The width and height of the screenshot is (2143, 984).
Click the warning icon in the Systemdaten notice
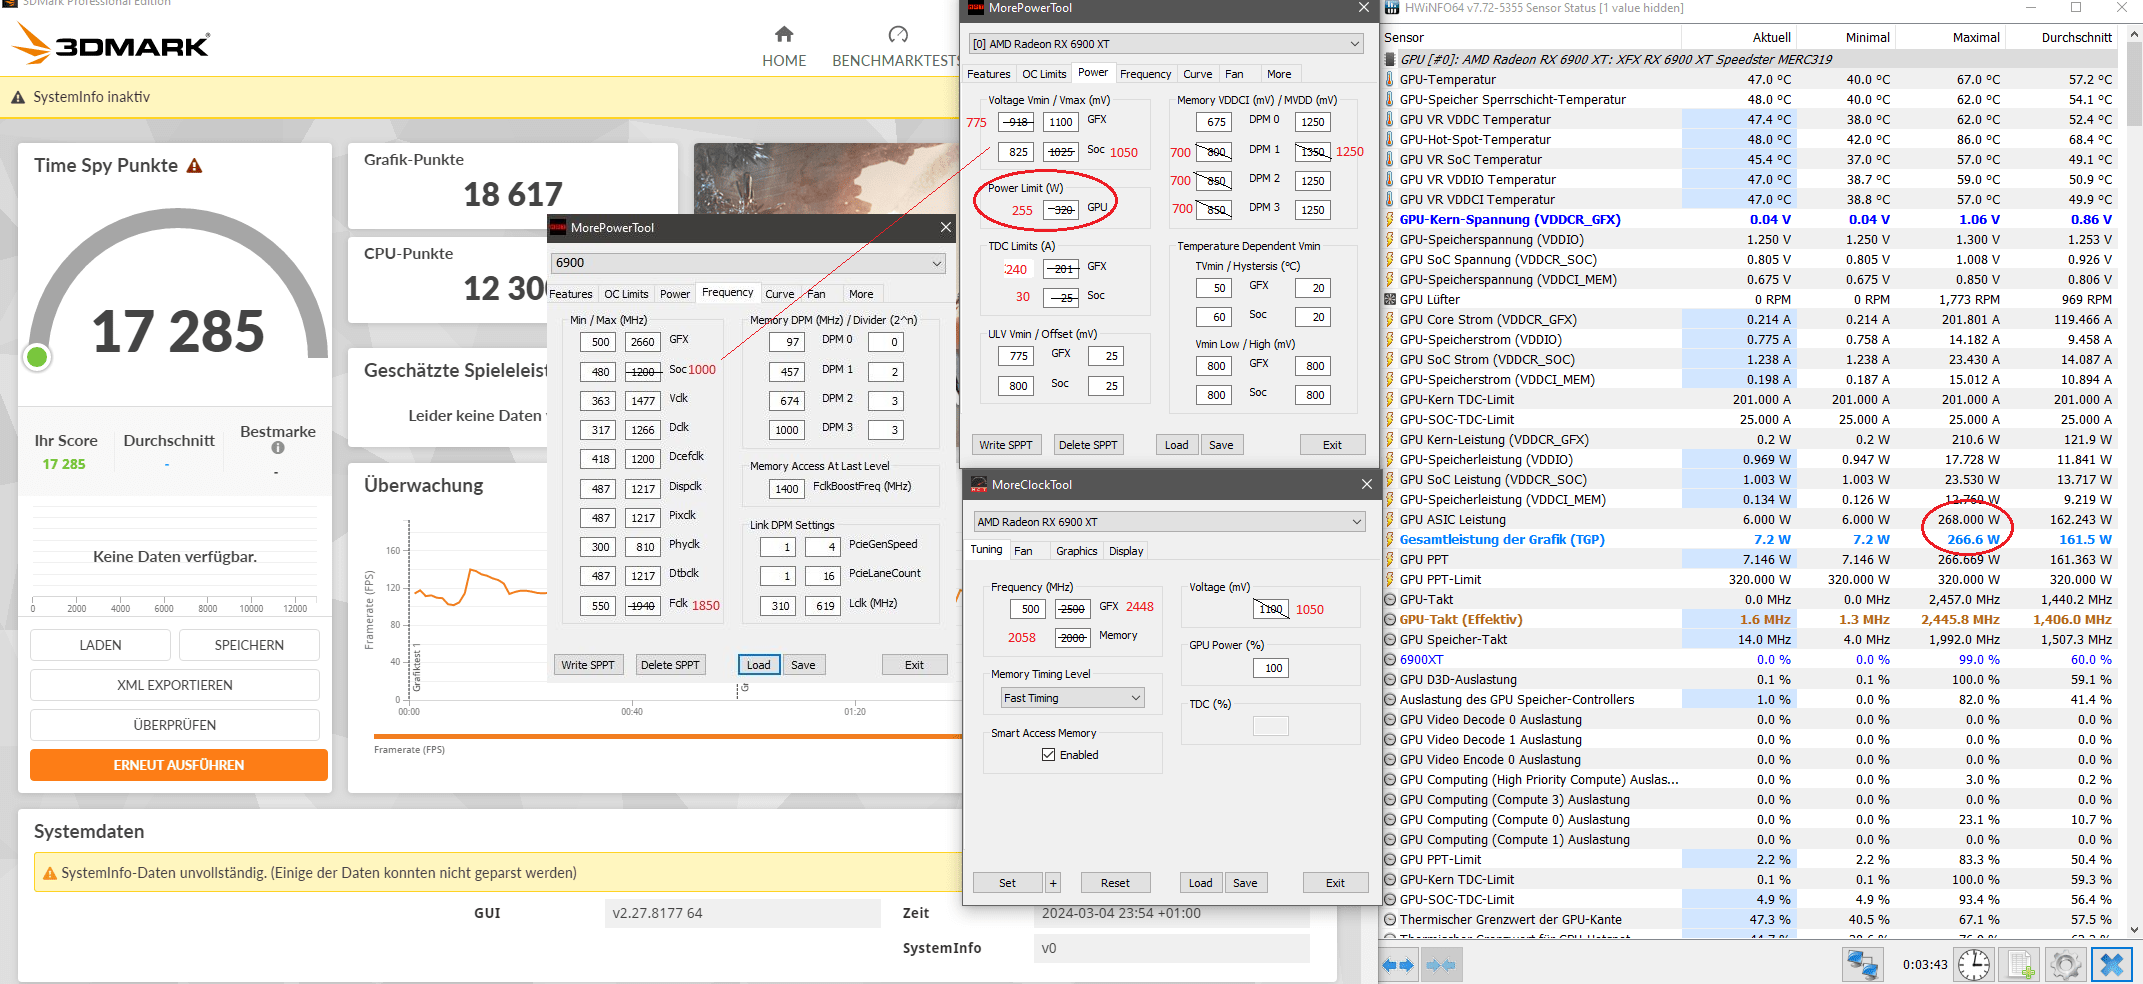point(49,874)
